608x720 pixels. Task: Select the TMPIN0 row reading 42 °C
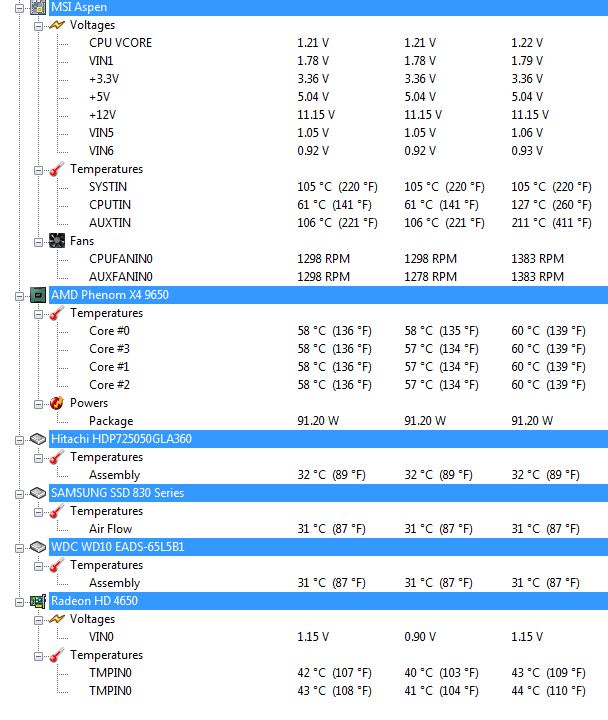(110, 673)
